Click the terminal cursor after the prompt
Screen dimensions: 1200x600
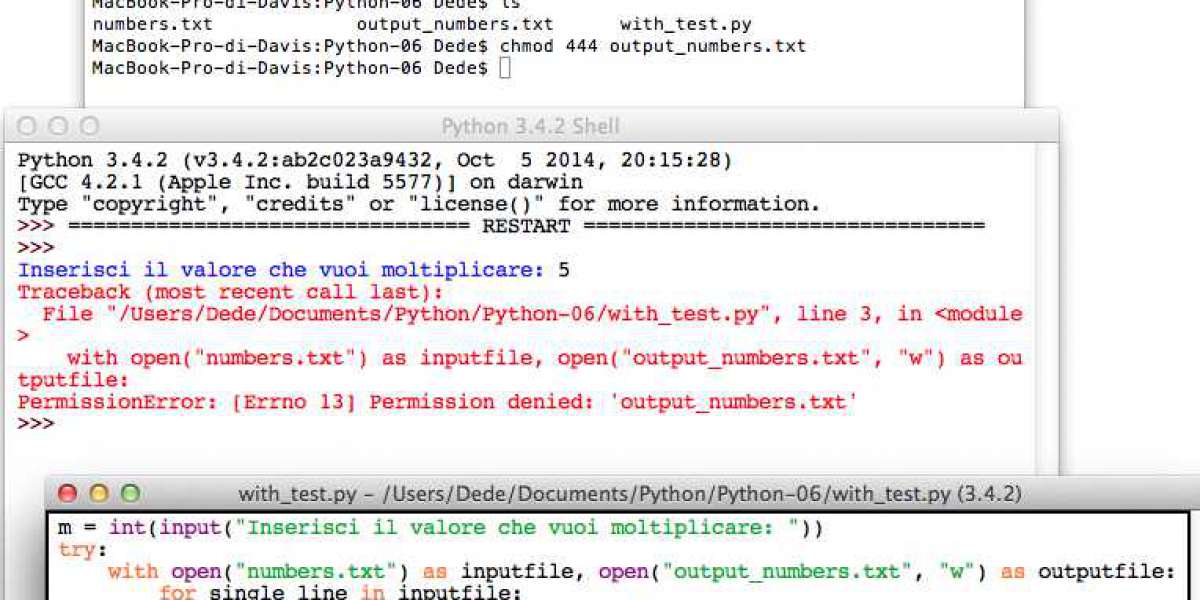[504, 68]
